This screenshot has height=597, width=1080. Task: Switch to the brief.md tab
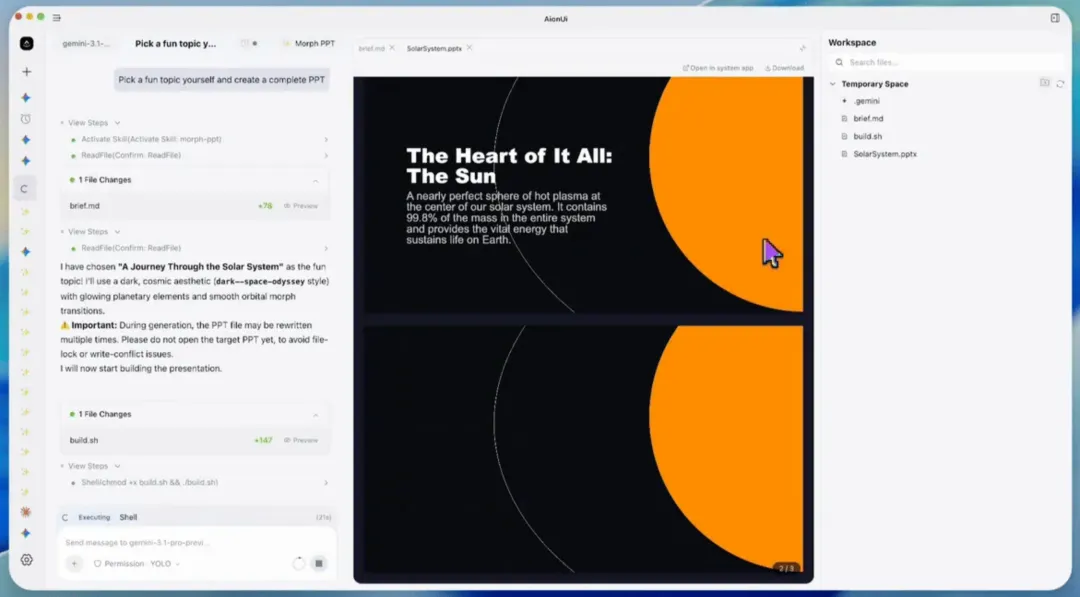click(x=371, y=48)
